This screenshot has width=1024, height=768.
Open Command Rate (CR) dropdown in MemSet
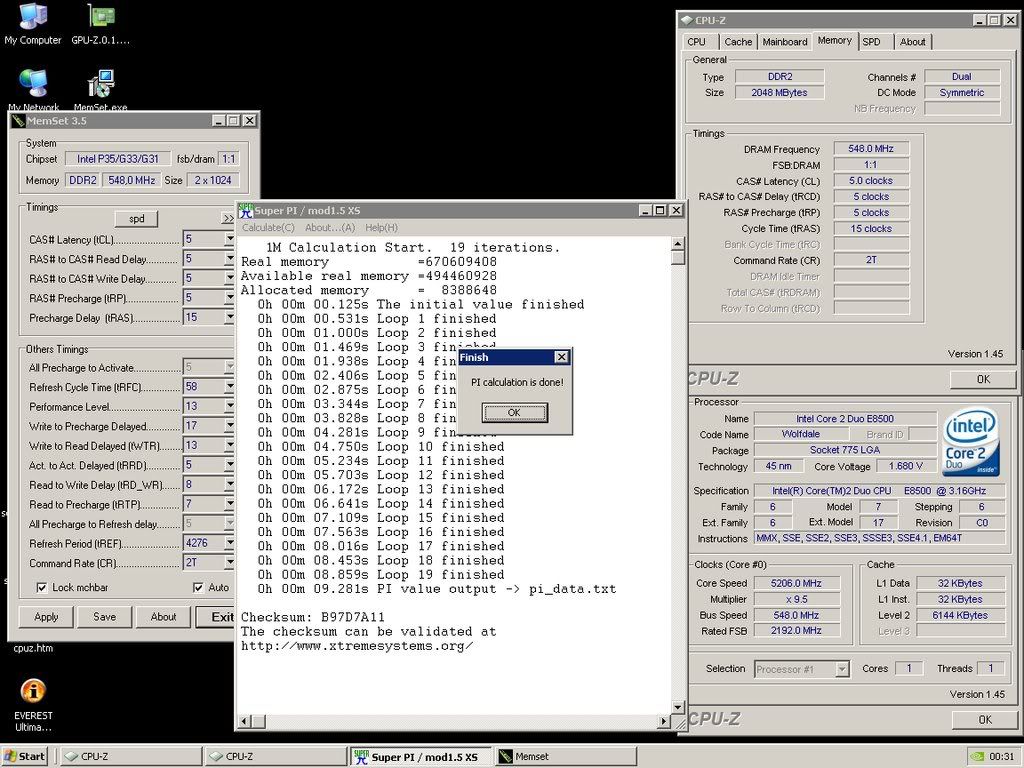[229, 563]
